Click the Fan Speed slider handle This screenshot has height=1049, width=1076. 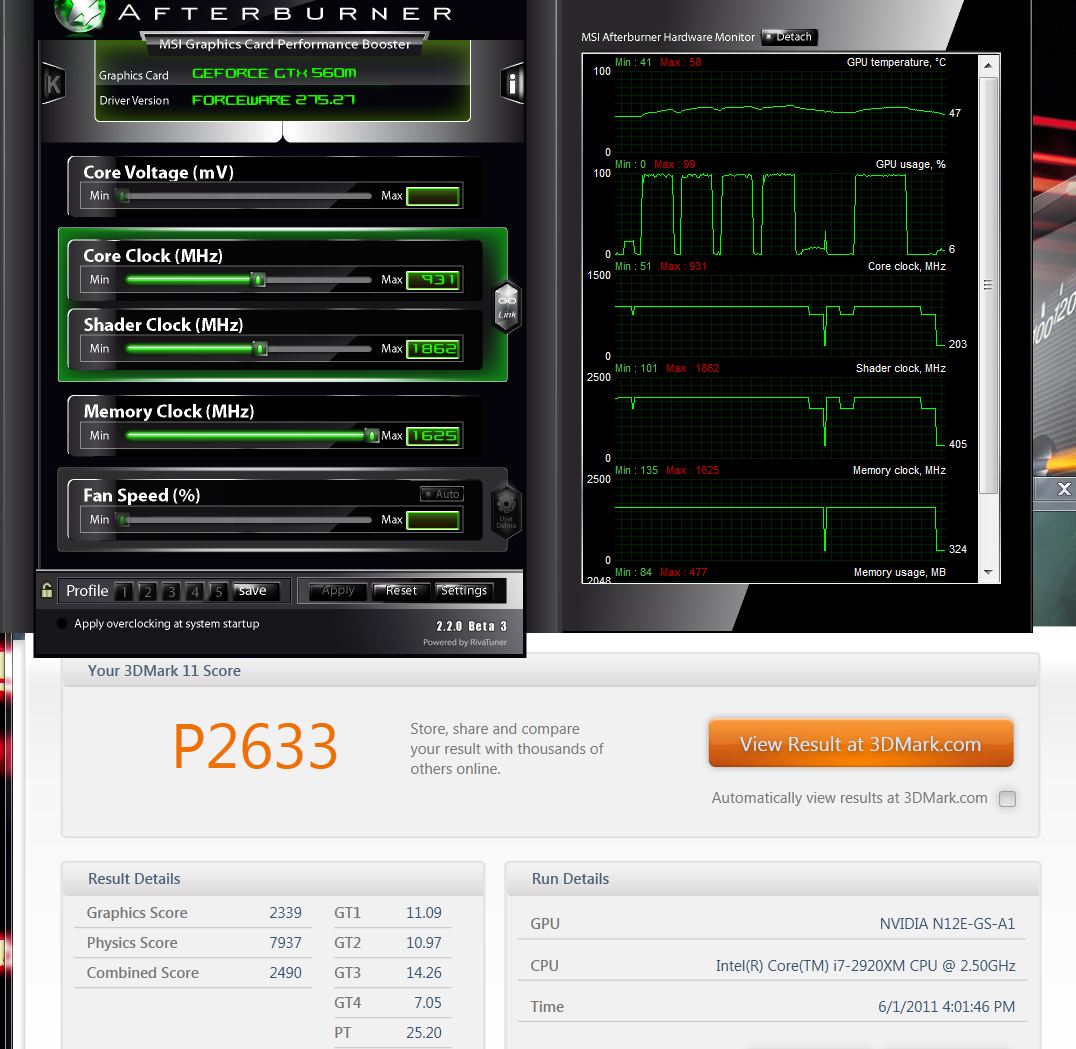(x=124, y=521)
